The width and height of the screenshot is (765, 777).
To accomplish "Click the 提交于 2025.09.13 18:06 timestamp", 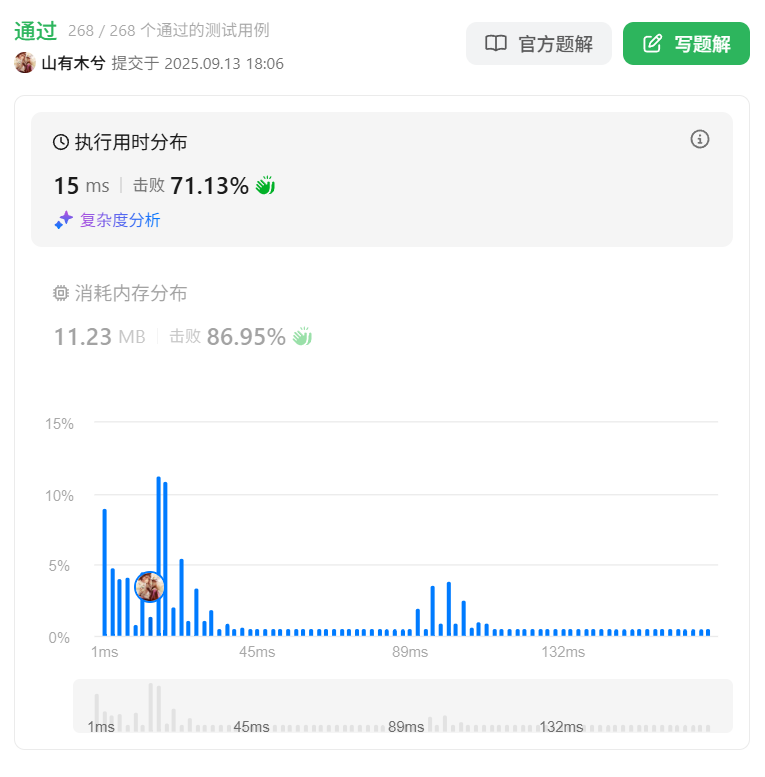I will 198,63.
